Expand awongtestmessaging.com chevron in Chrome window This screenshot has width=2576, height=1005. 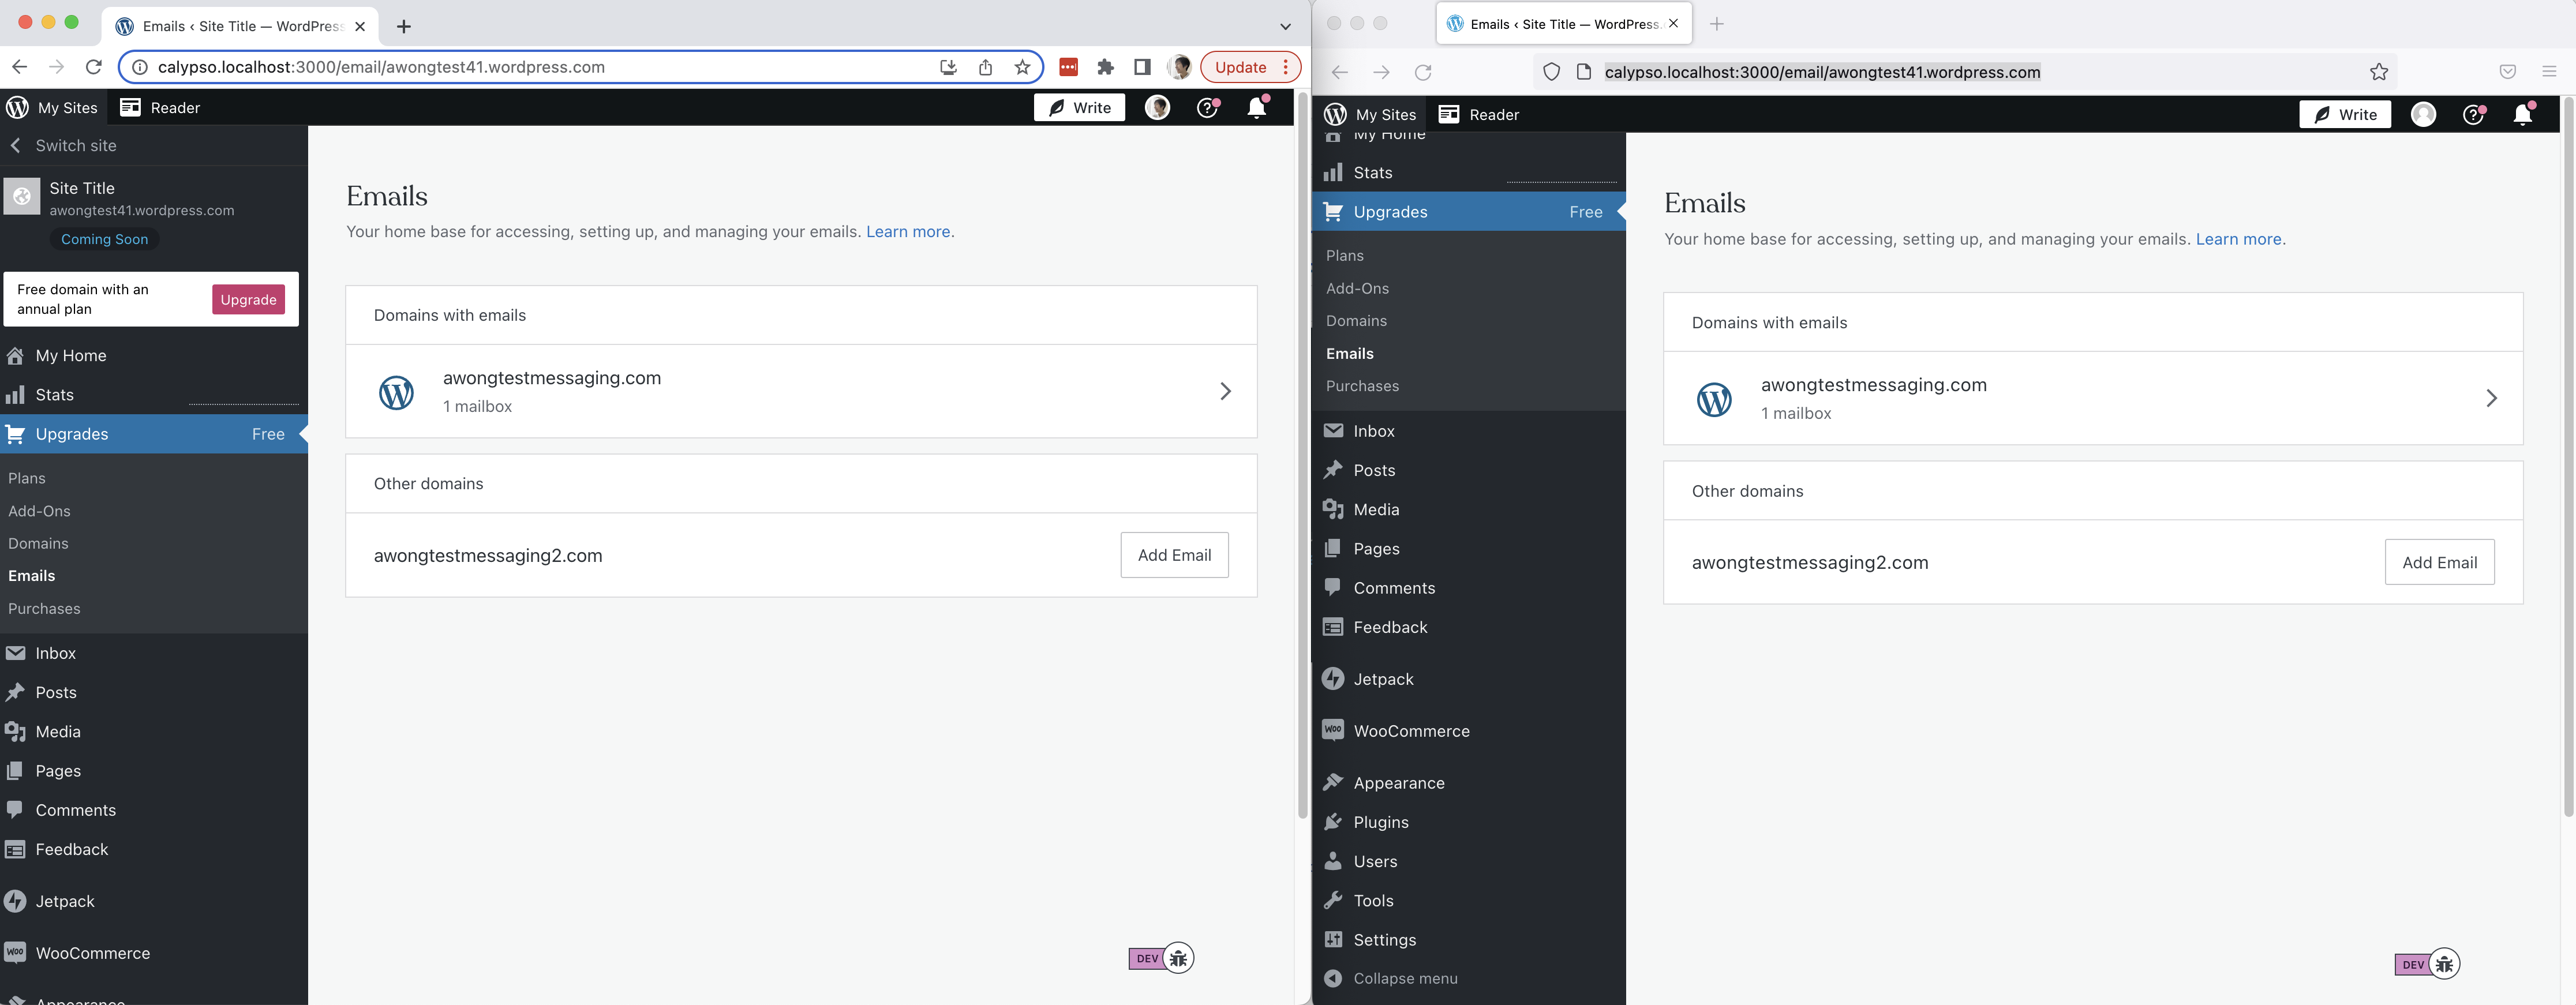(1225, 391)
